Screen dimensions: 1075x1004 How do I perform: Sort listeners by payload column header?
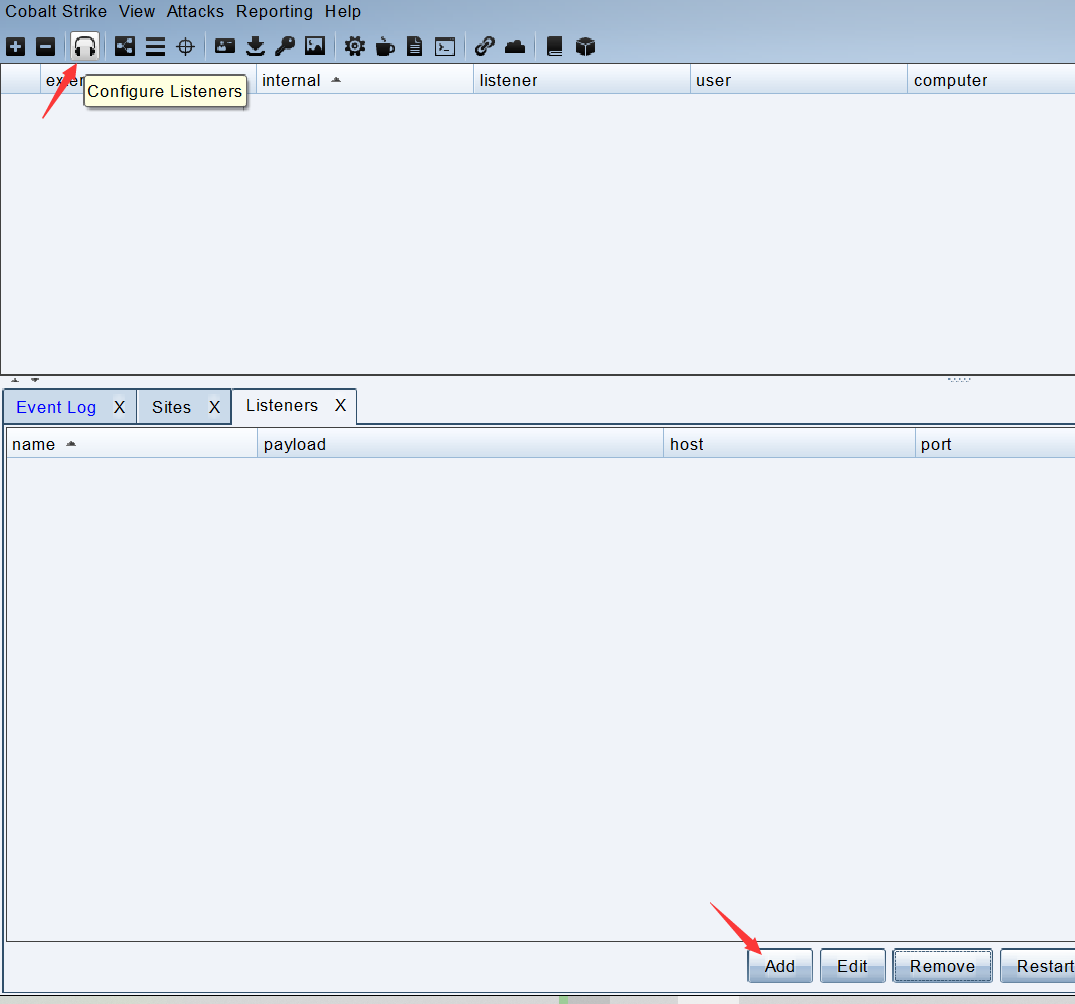tap(460, 444)
